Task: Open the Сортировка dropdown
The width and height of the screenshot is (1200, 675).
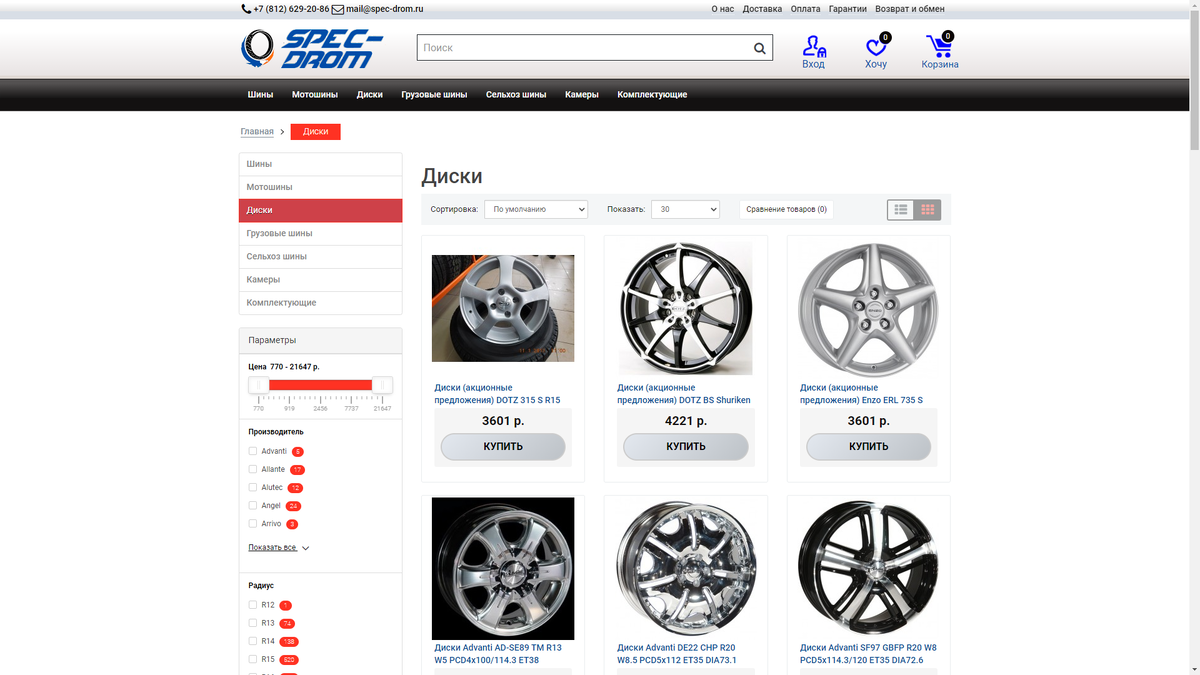Action: click(536, 210)
